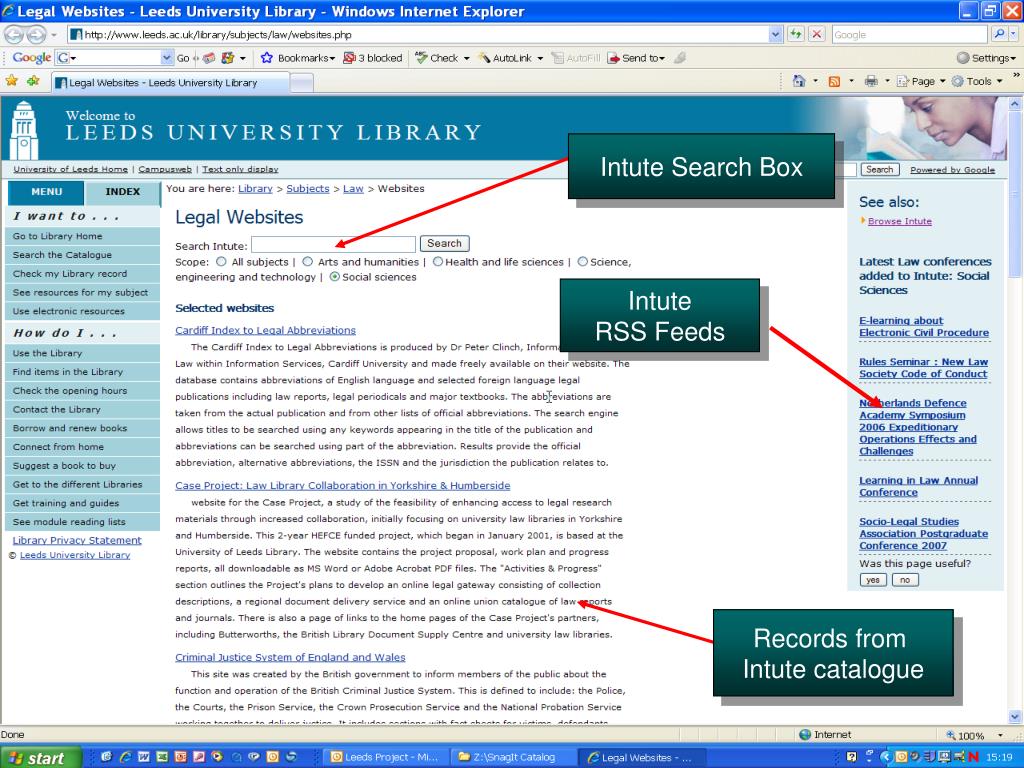Click the Check spelling button
The height and width of the screenshot is (768, 1024).
click(x=443, y=58)
